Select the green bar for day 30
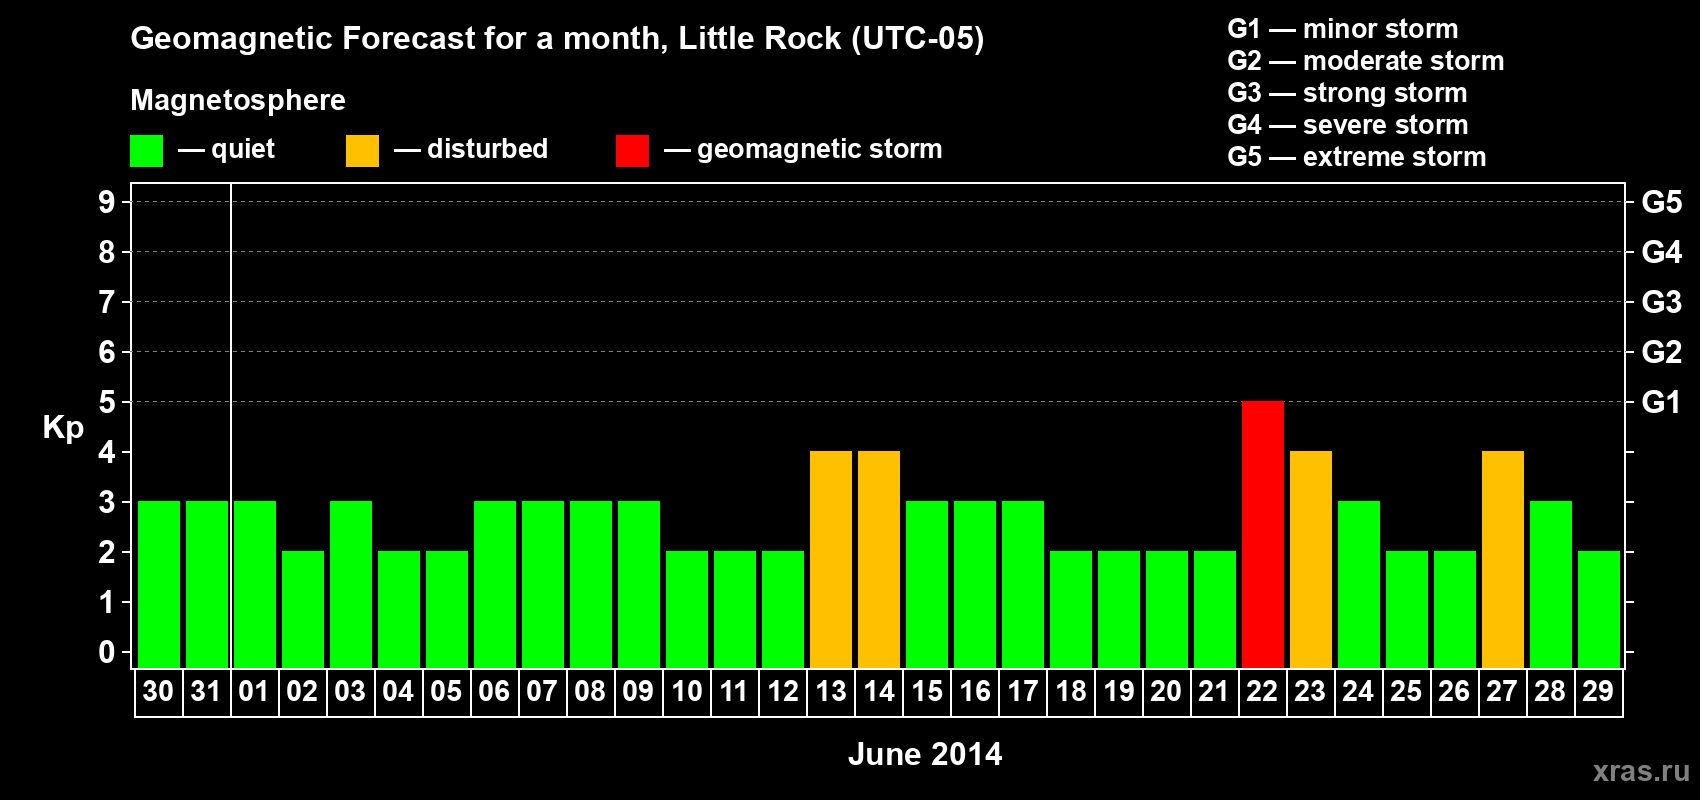This screenshot has height=800, width=1700. point(159,585)
